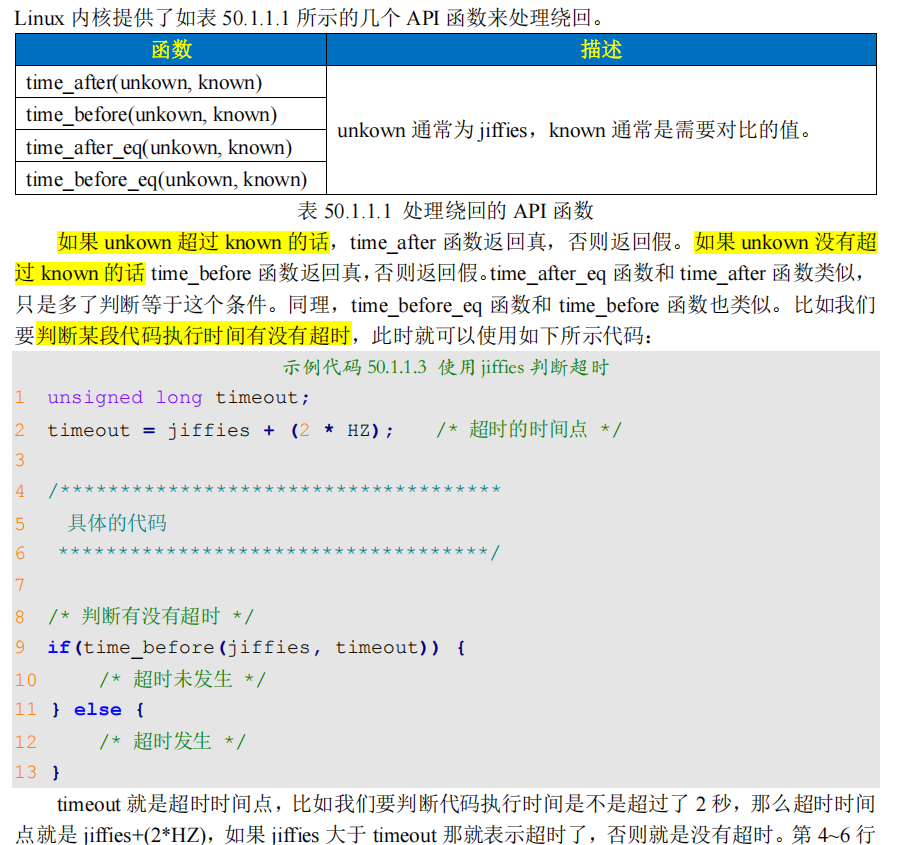The width and height of the screenshot is (902, 845).
Task: Click line number 10
Action: [26, 680]
